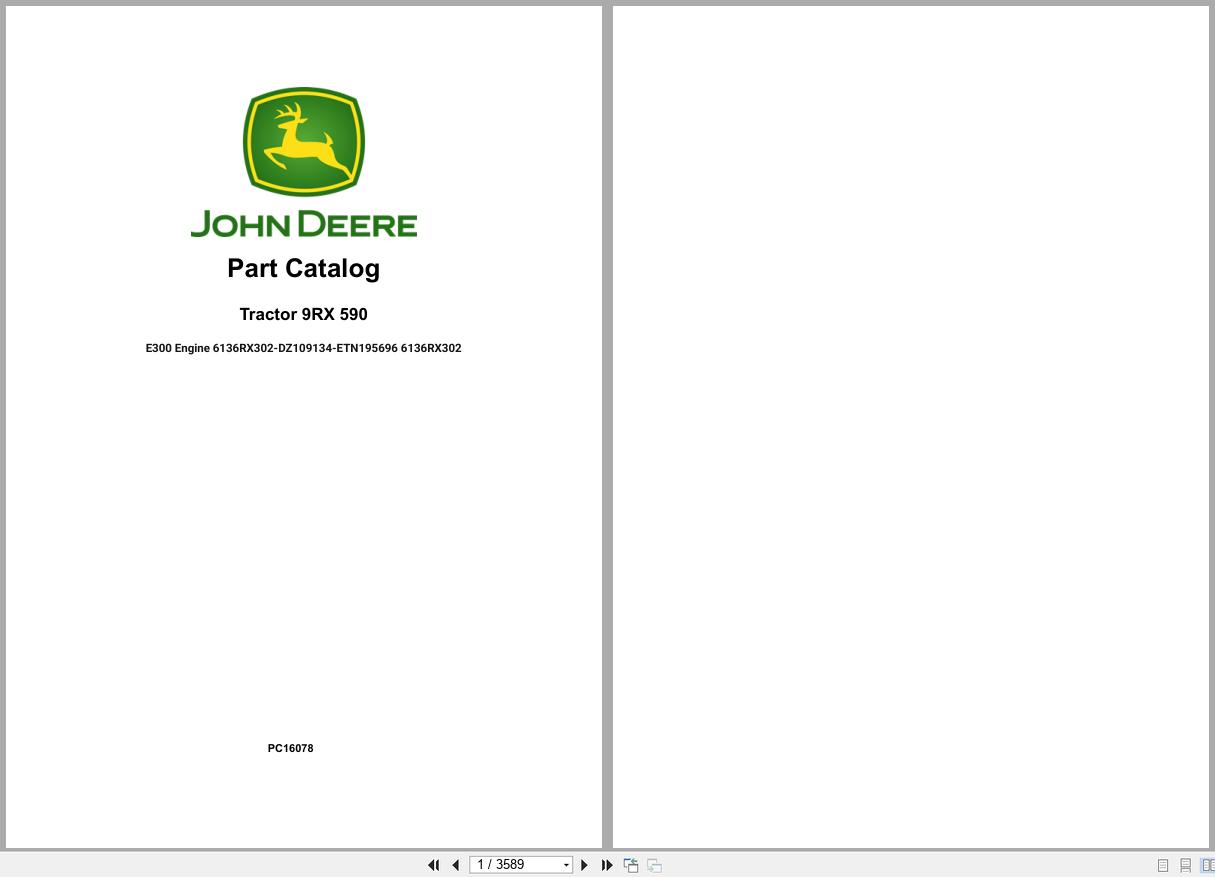Rotate the page counterclockwise
The image size is (1215, 877).
click(x=631, y=865)
